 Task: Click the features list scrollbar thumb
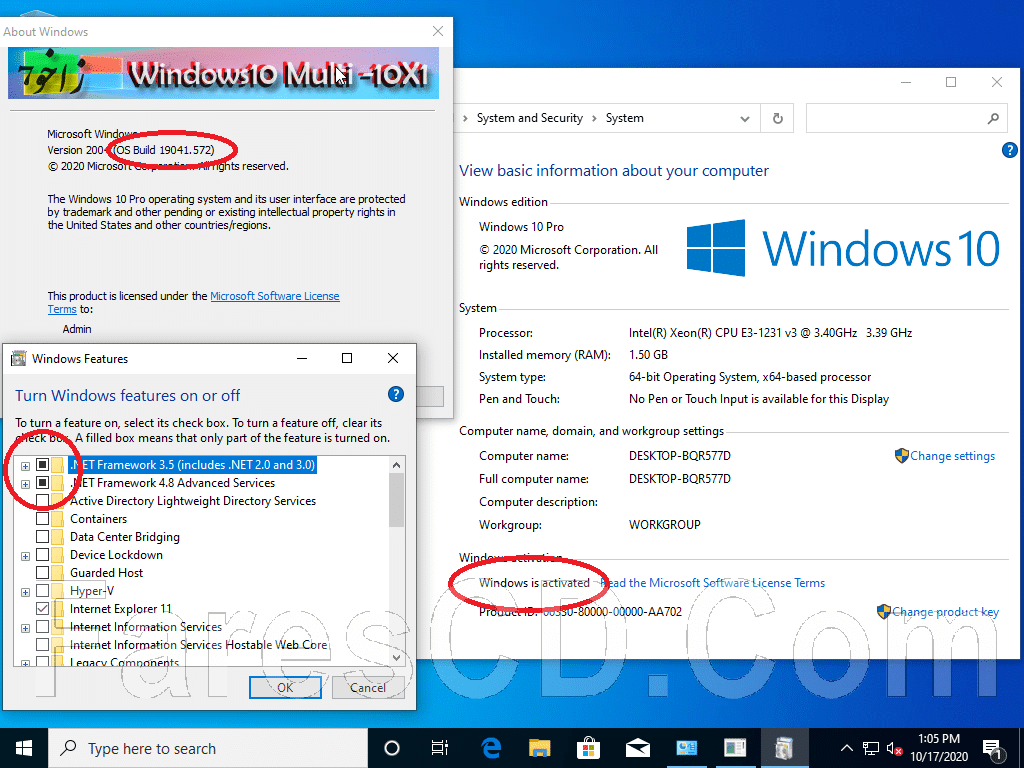(396, 500)
